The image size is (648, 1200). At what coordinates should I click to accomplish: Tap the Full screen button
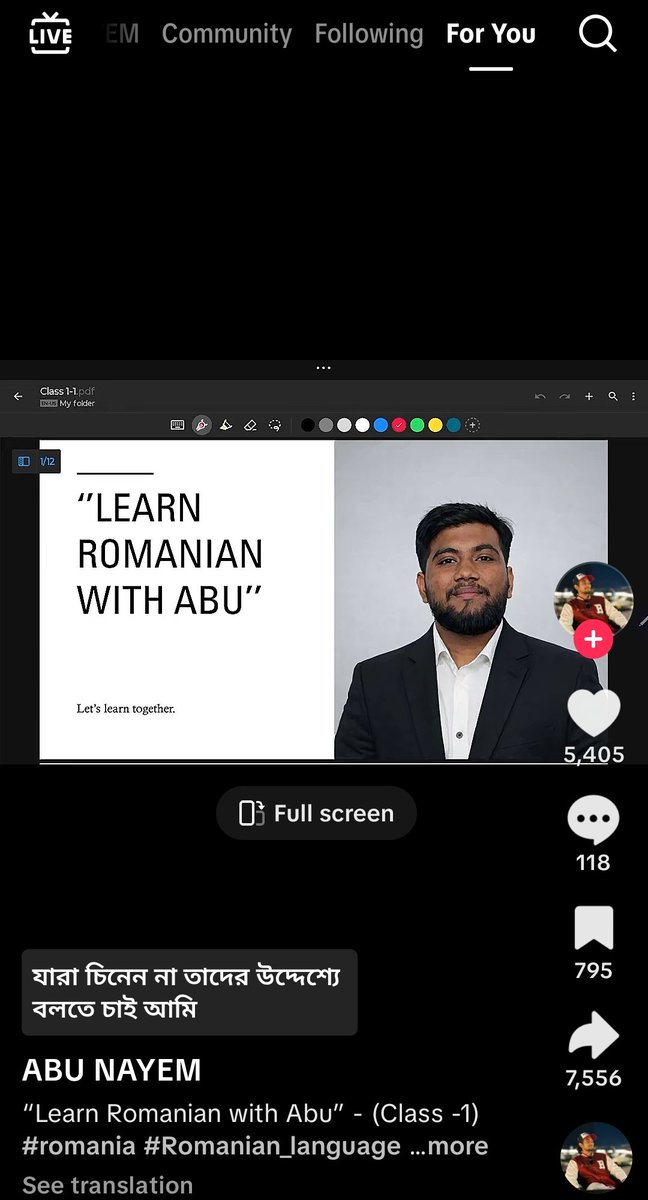click(317, 813)
